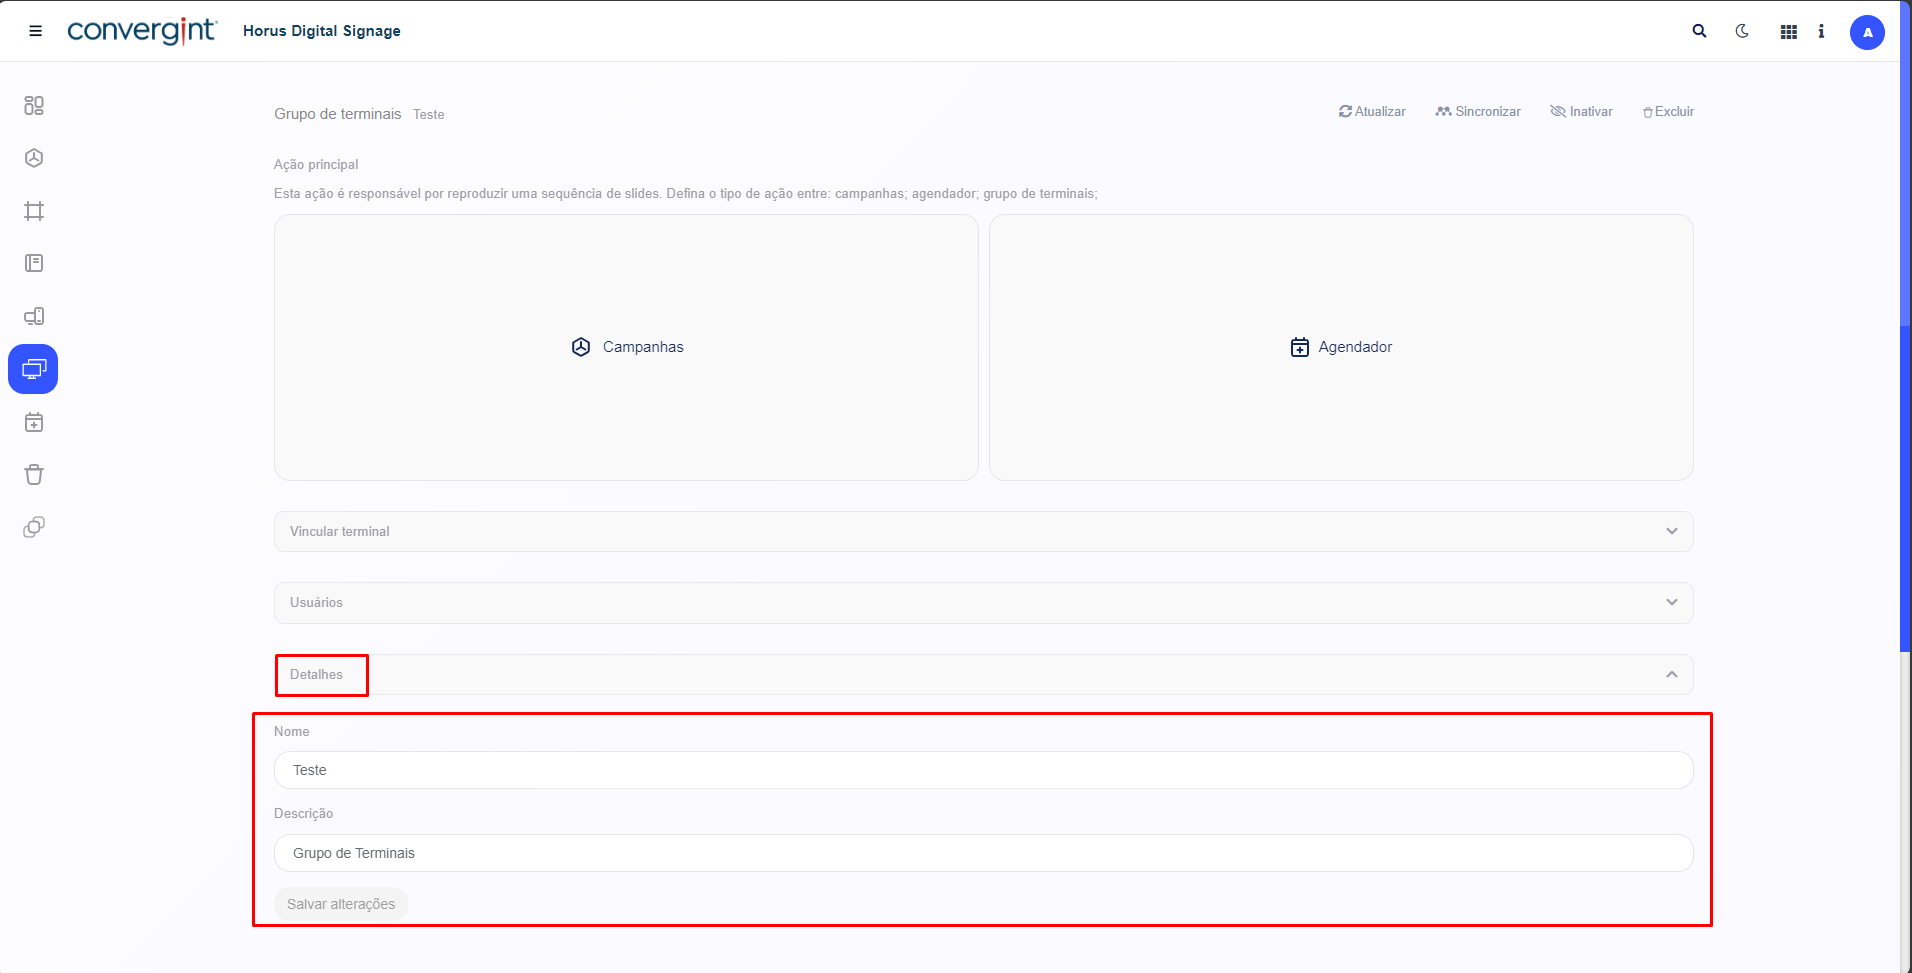Image resolution: width=1912 pixels, height=973 pixels.
Task: Select the Campanhas action card
Action: pos(626,347)
